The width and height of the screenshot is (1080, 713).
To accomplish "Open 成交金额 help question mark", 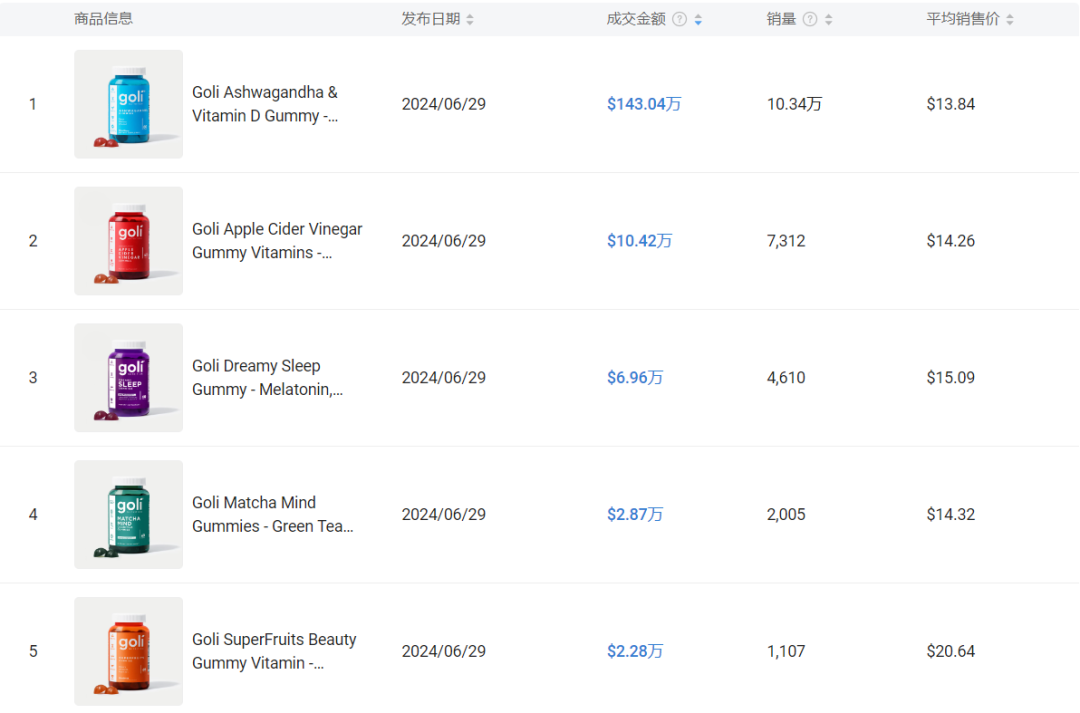I will click(679, 19).
